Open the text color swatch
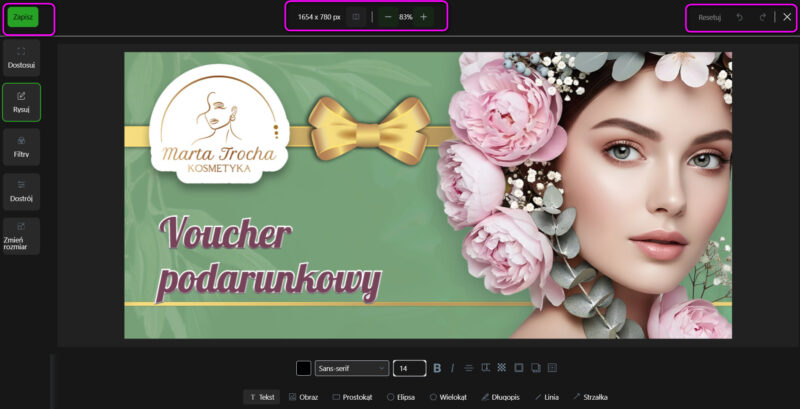The width and height of the screenshot is (800, 409). pos(303,368)
